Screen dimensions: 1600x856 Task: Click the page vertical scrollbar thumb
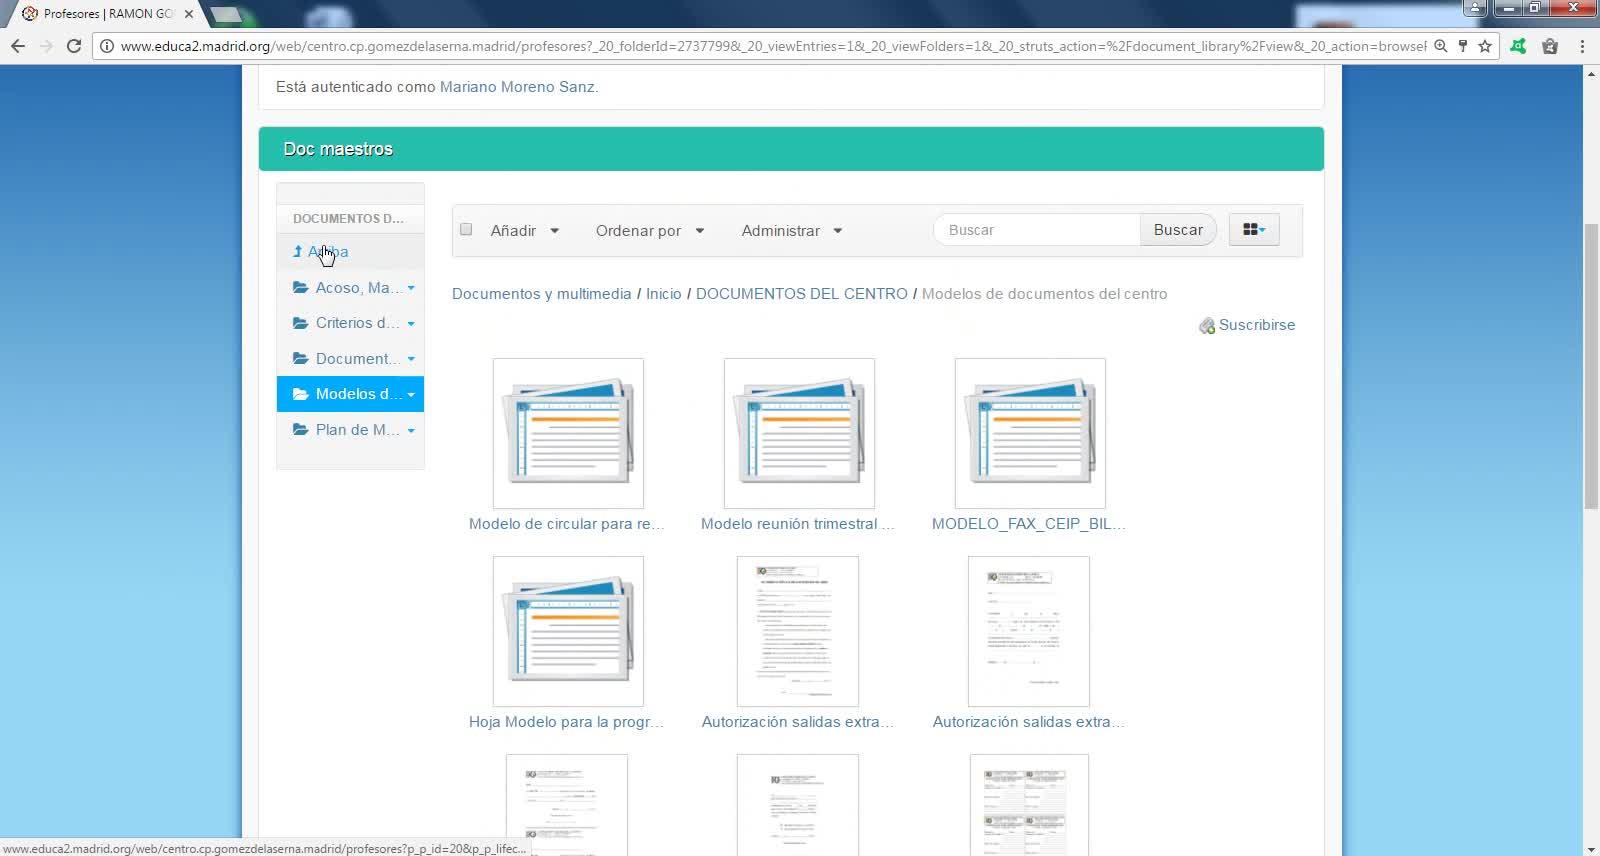coord(1591,367)
